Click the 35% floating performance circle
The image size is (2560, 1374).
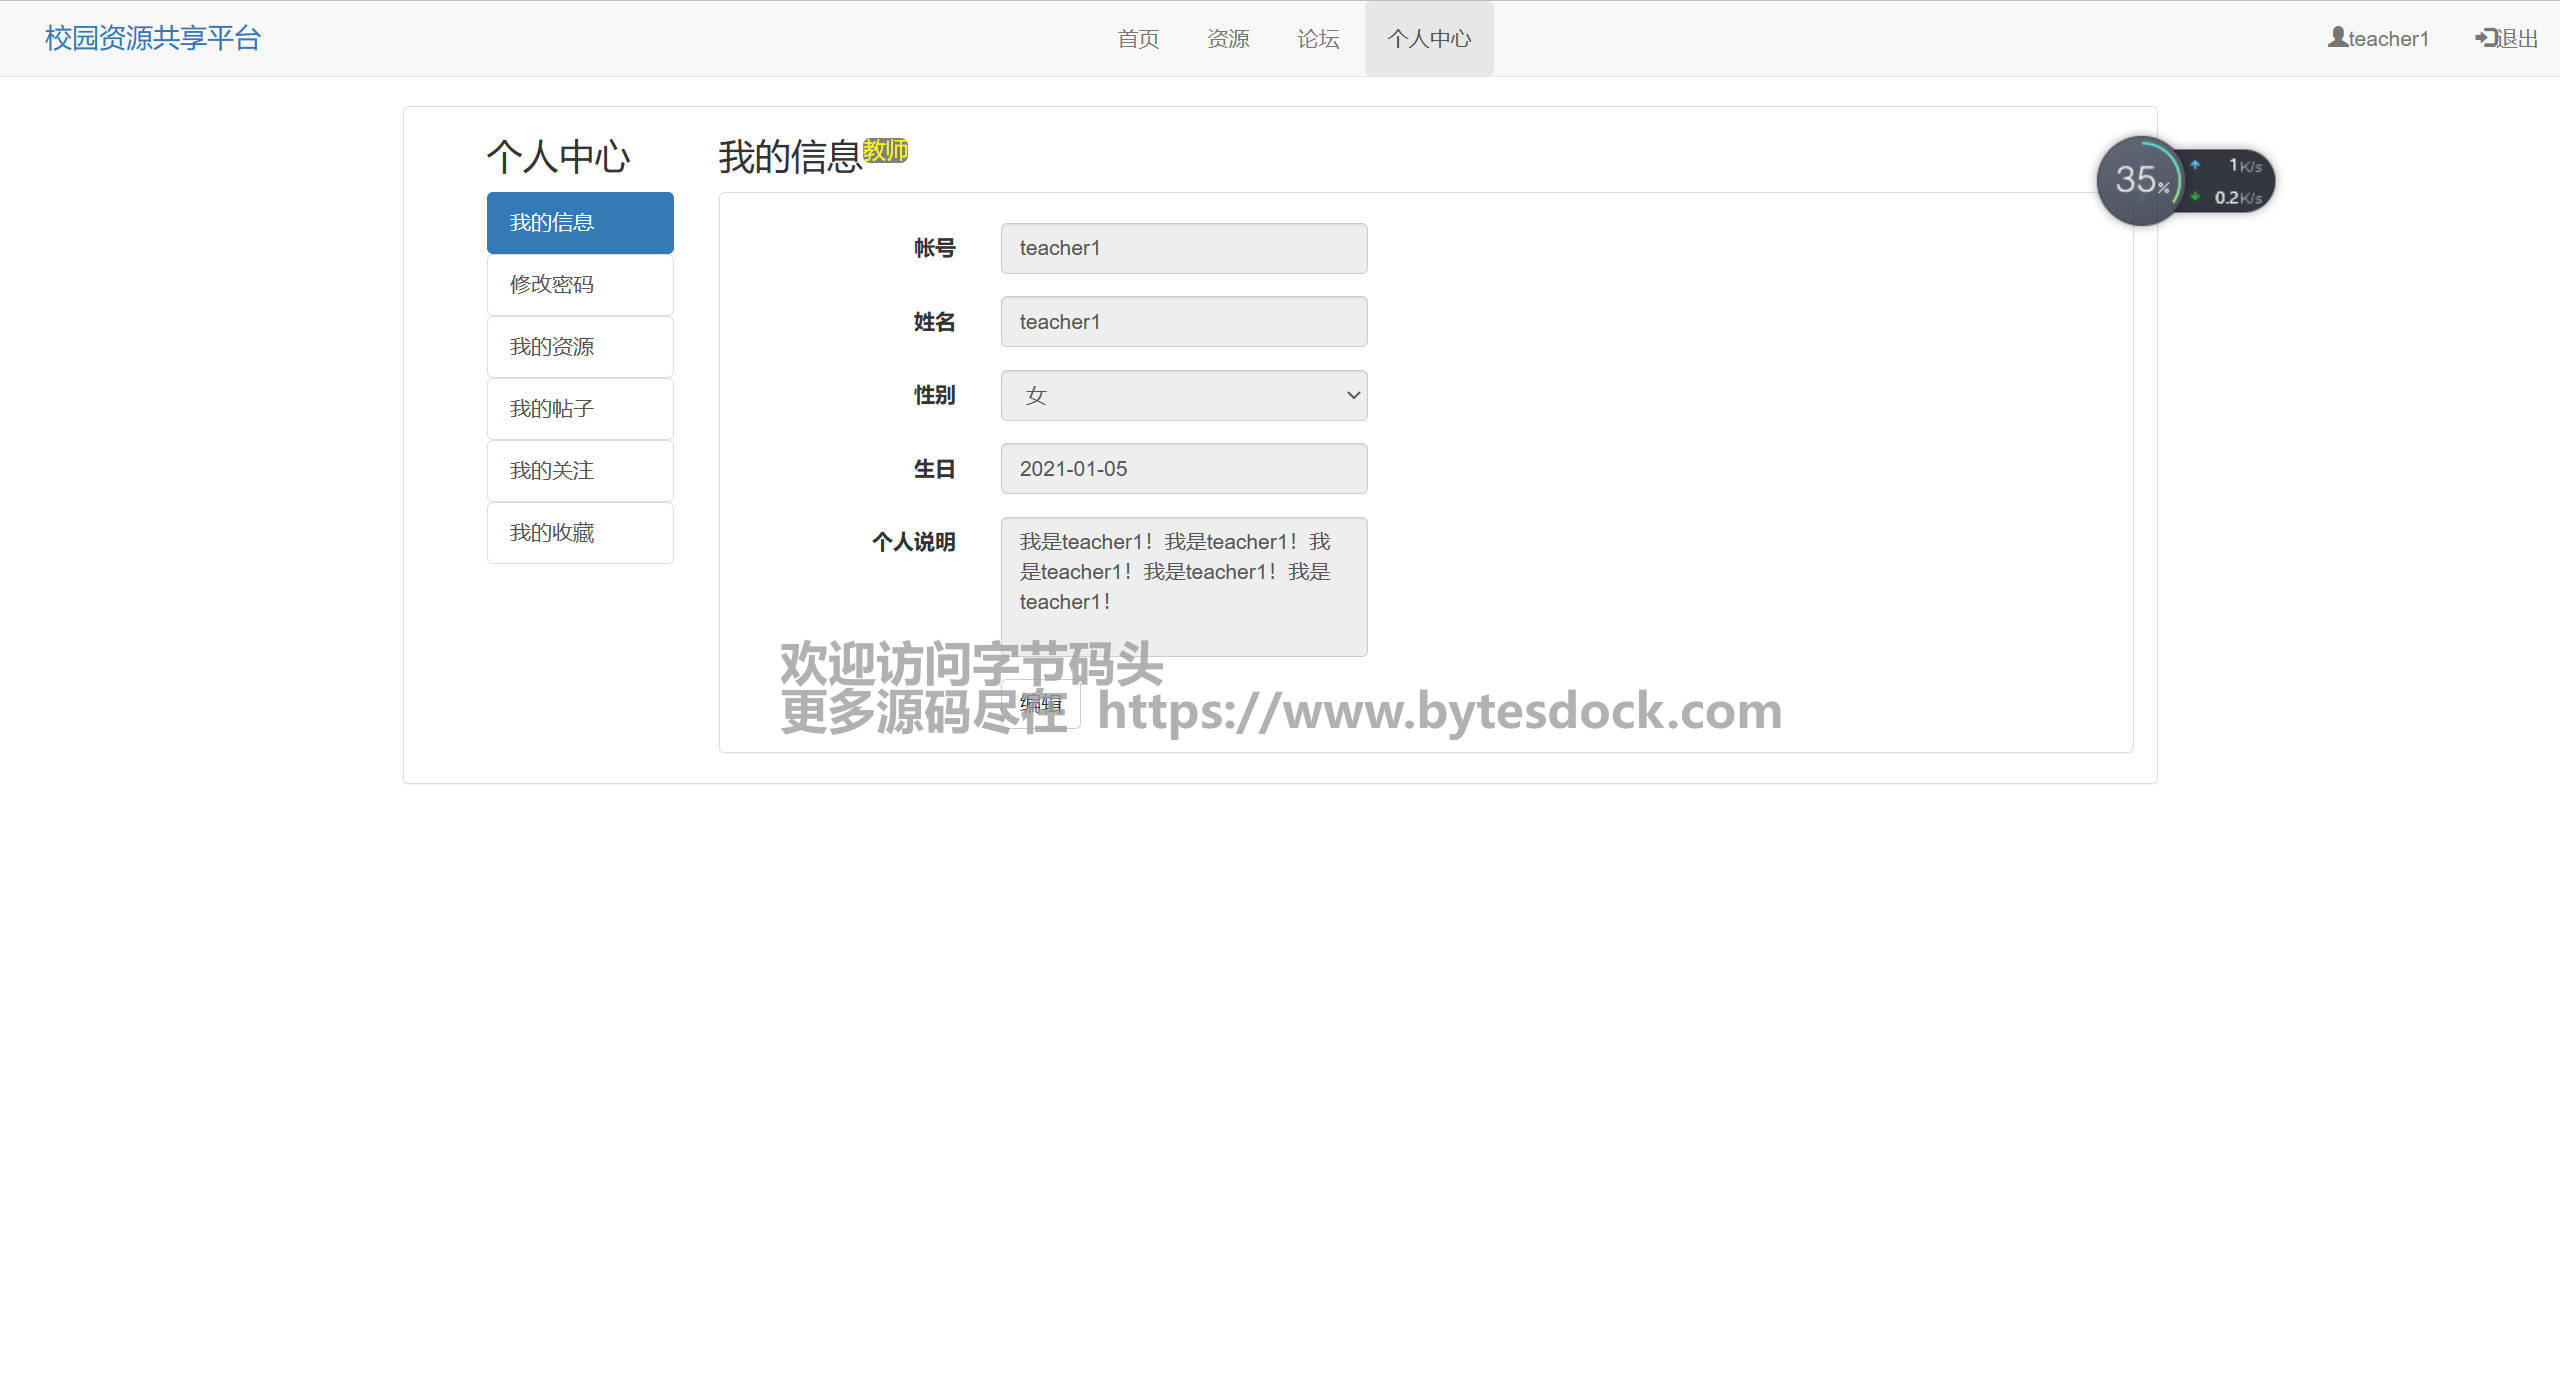coord(2139,181)
